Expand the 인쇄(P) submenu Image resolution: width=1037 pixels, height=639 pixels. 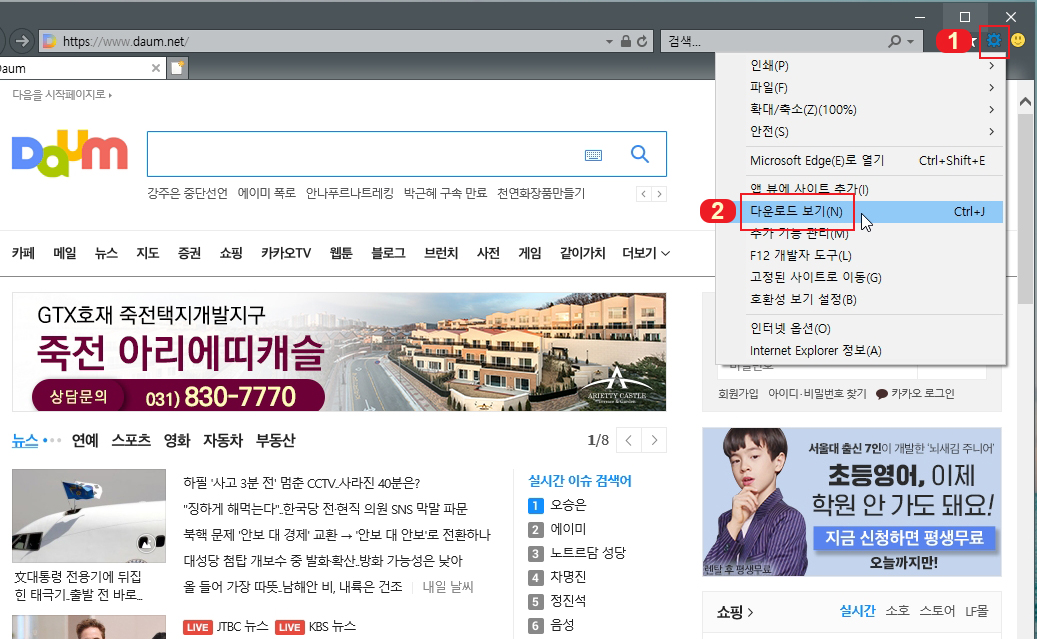[x=860, y=65]
